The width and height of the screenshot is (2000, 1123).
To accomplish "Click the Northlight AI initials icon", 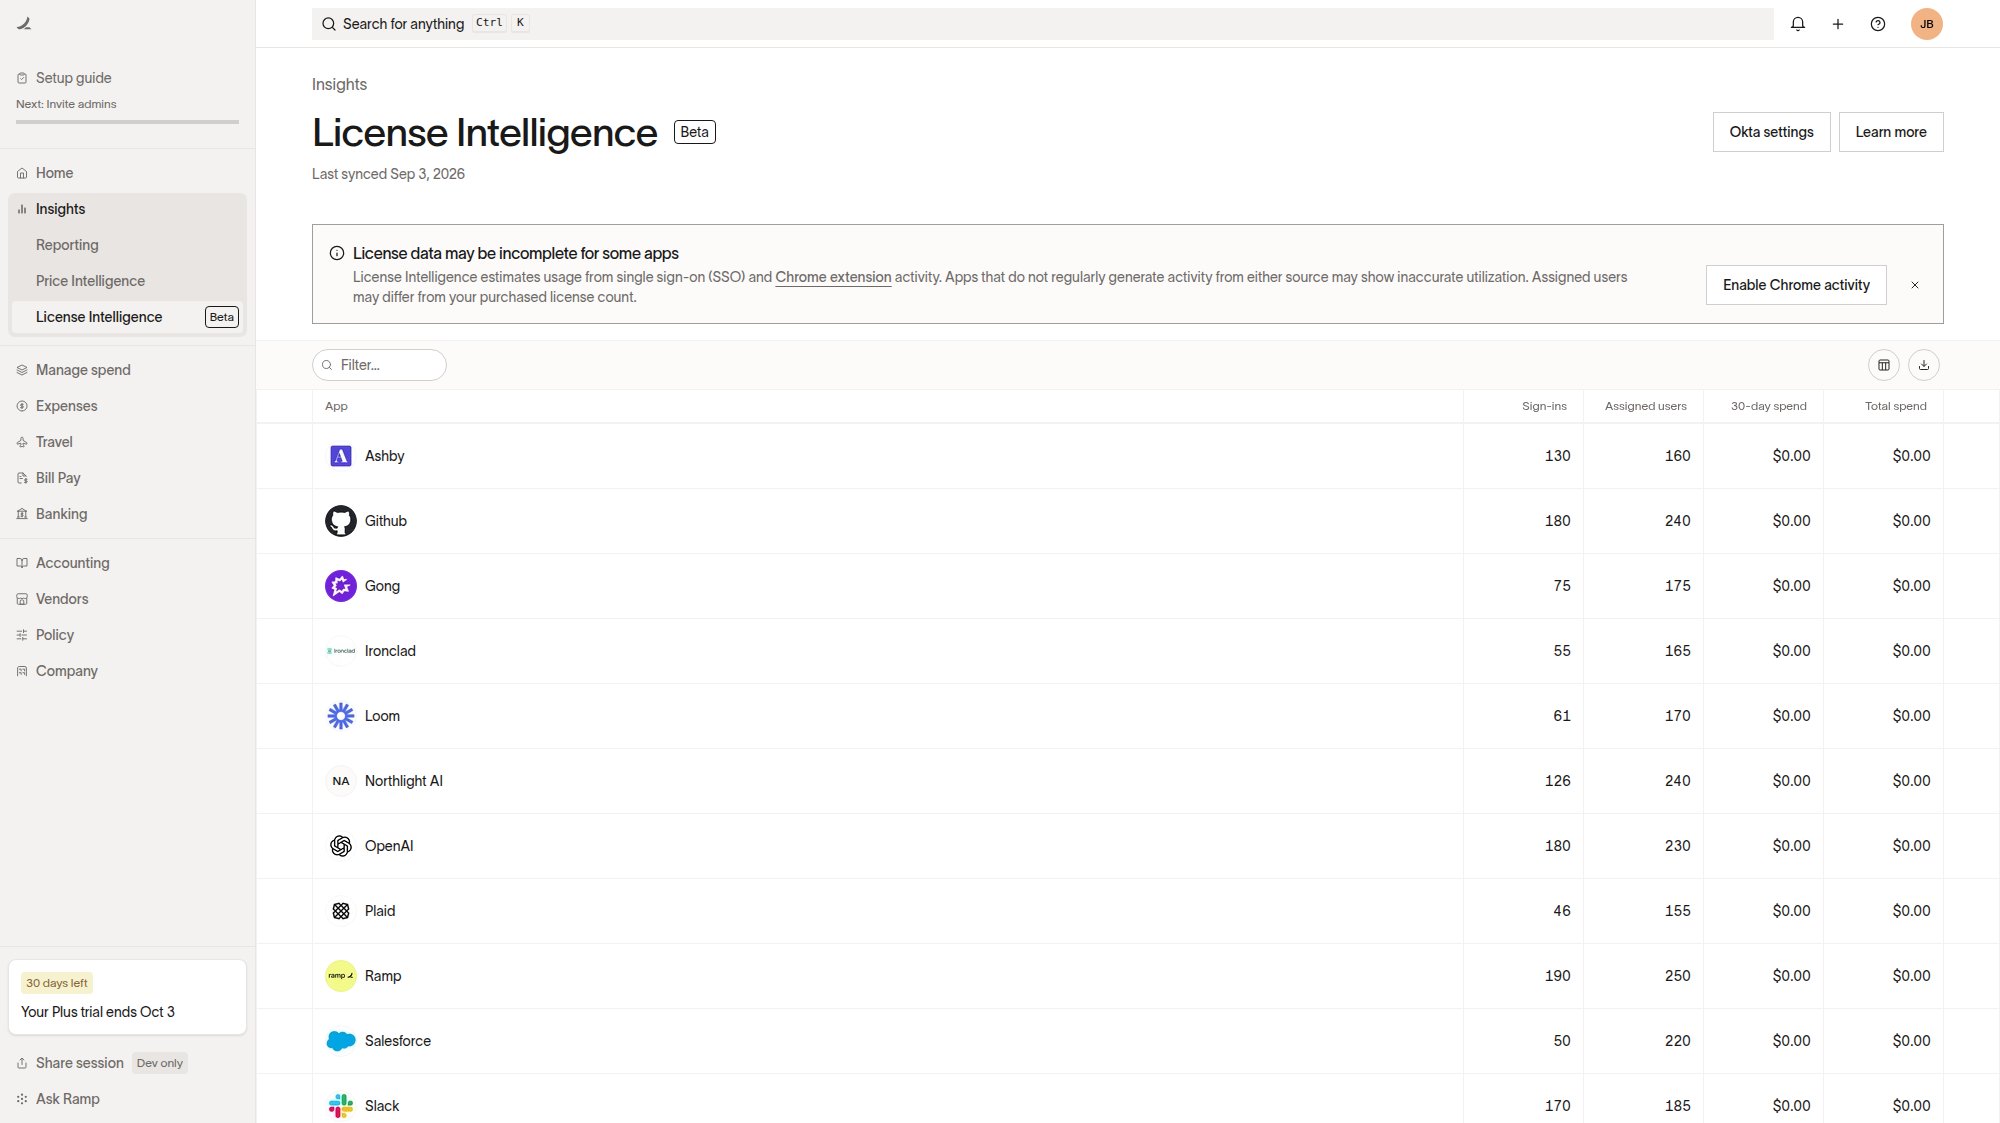I will [340, 781].
